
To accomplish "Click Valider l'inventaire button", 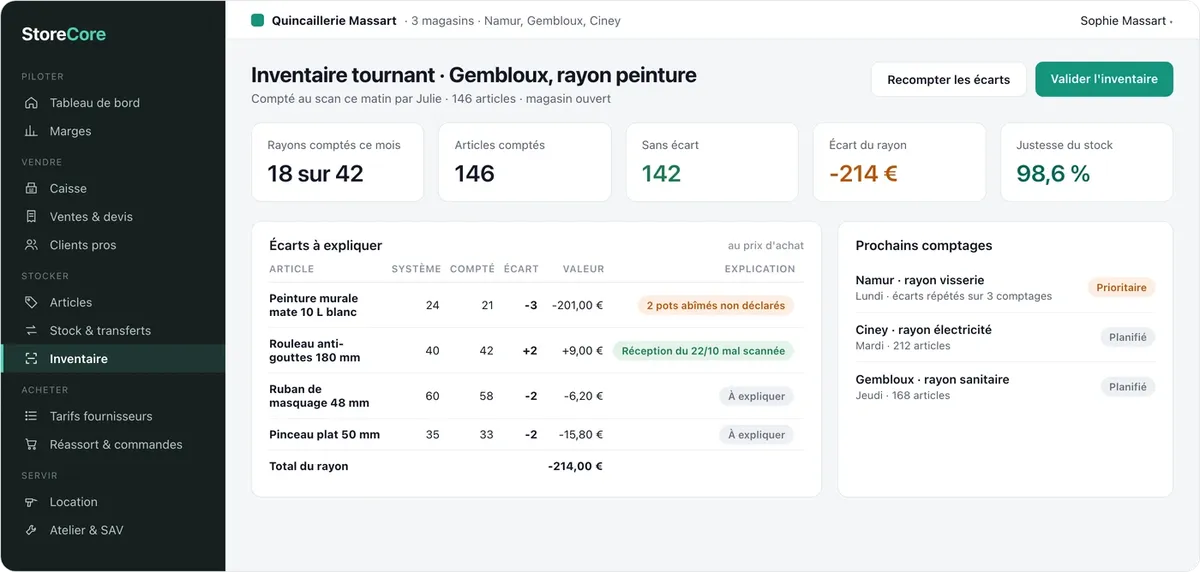I will coord(1104,79).
